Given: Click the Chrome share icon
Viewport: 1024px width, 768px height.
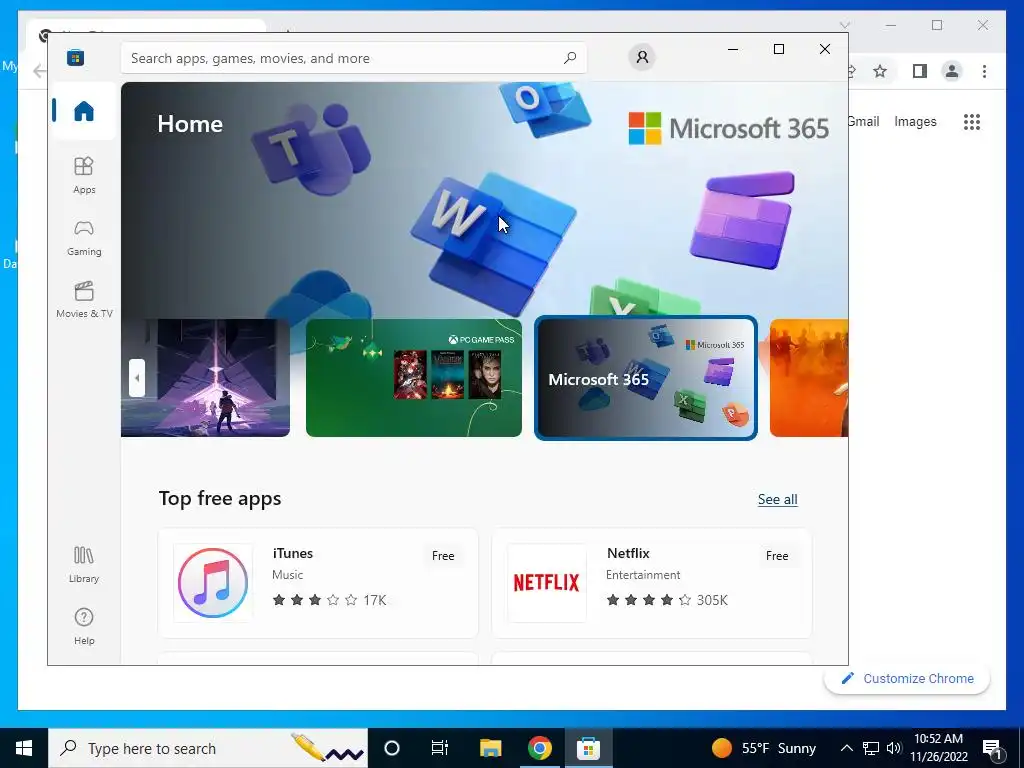Looking at the screenshot, I should point(852,71).
